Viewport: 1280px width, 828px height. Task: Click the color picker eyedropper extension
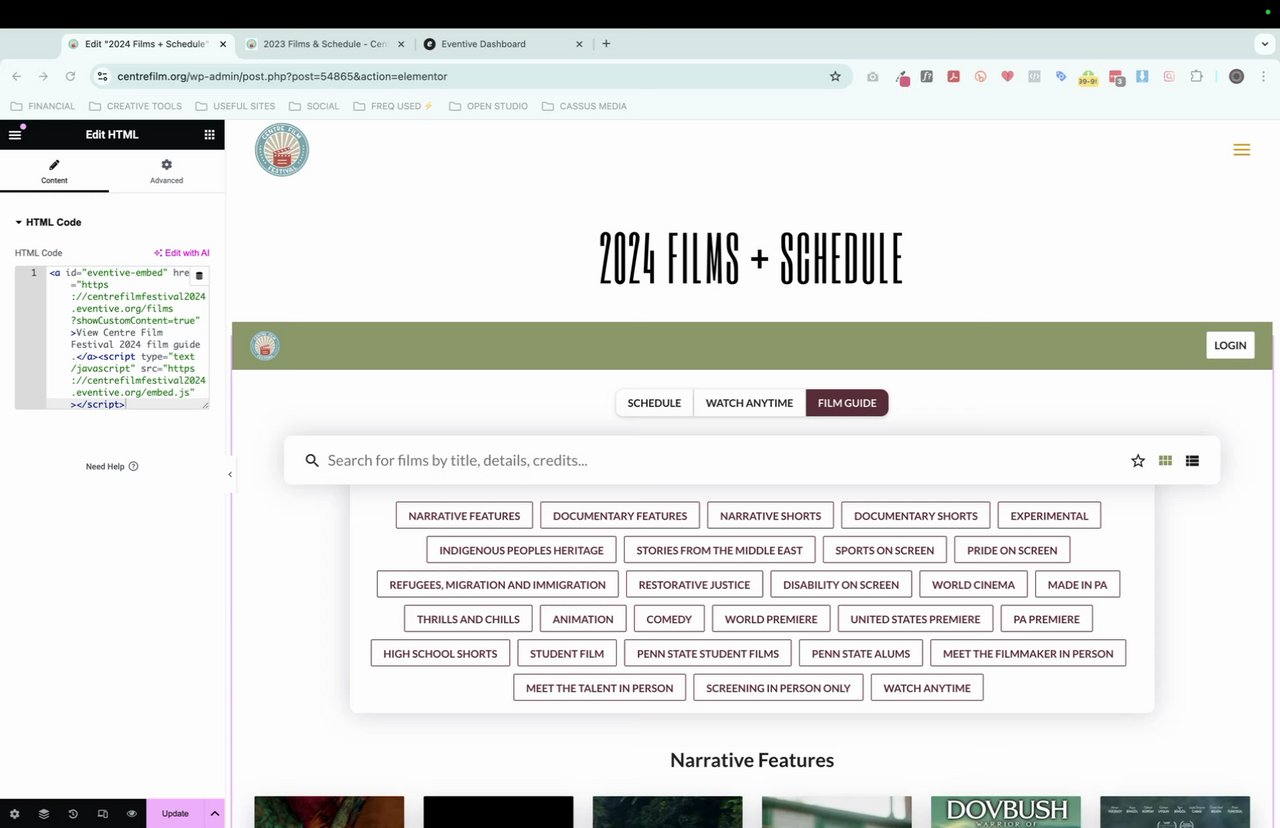901,77
